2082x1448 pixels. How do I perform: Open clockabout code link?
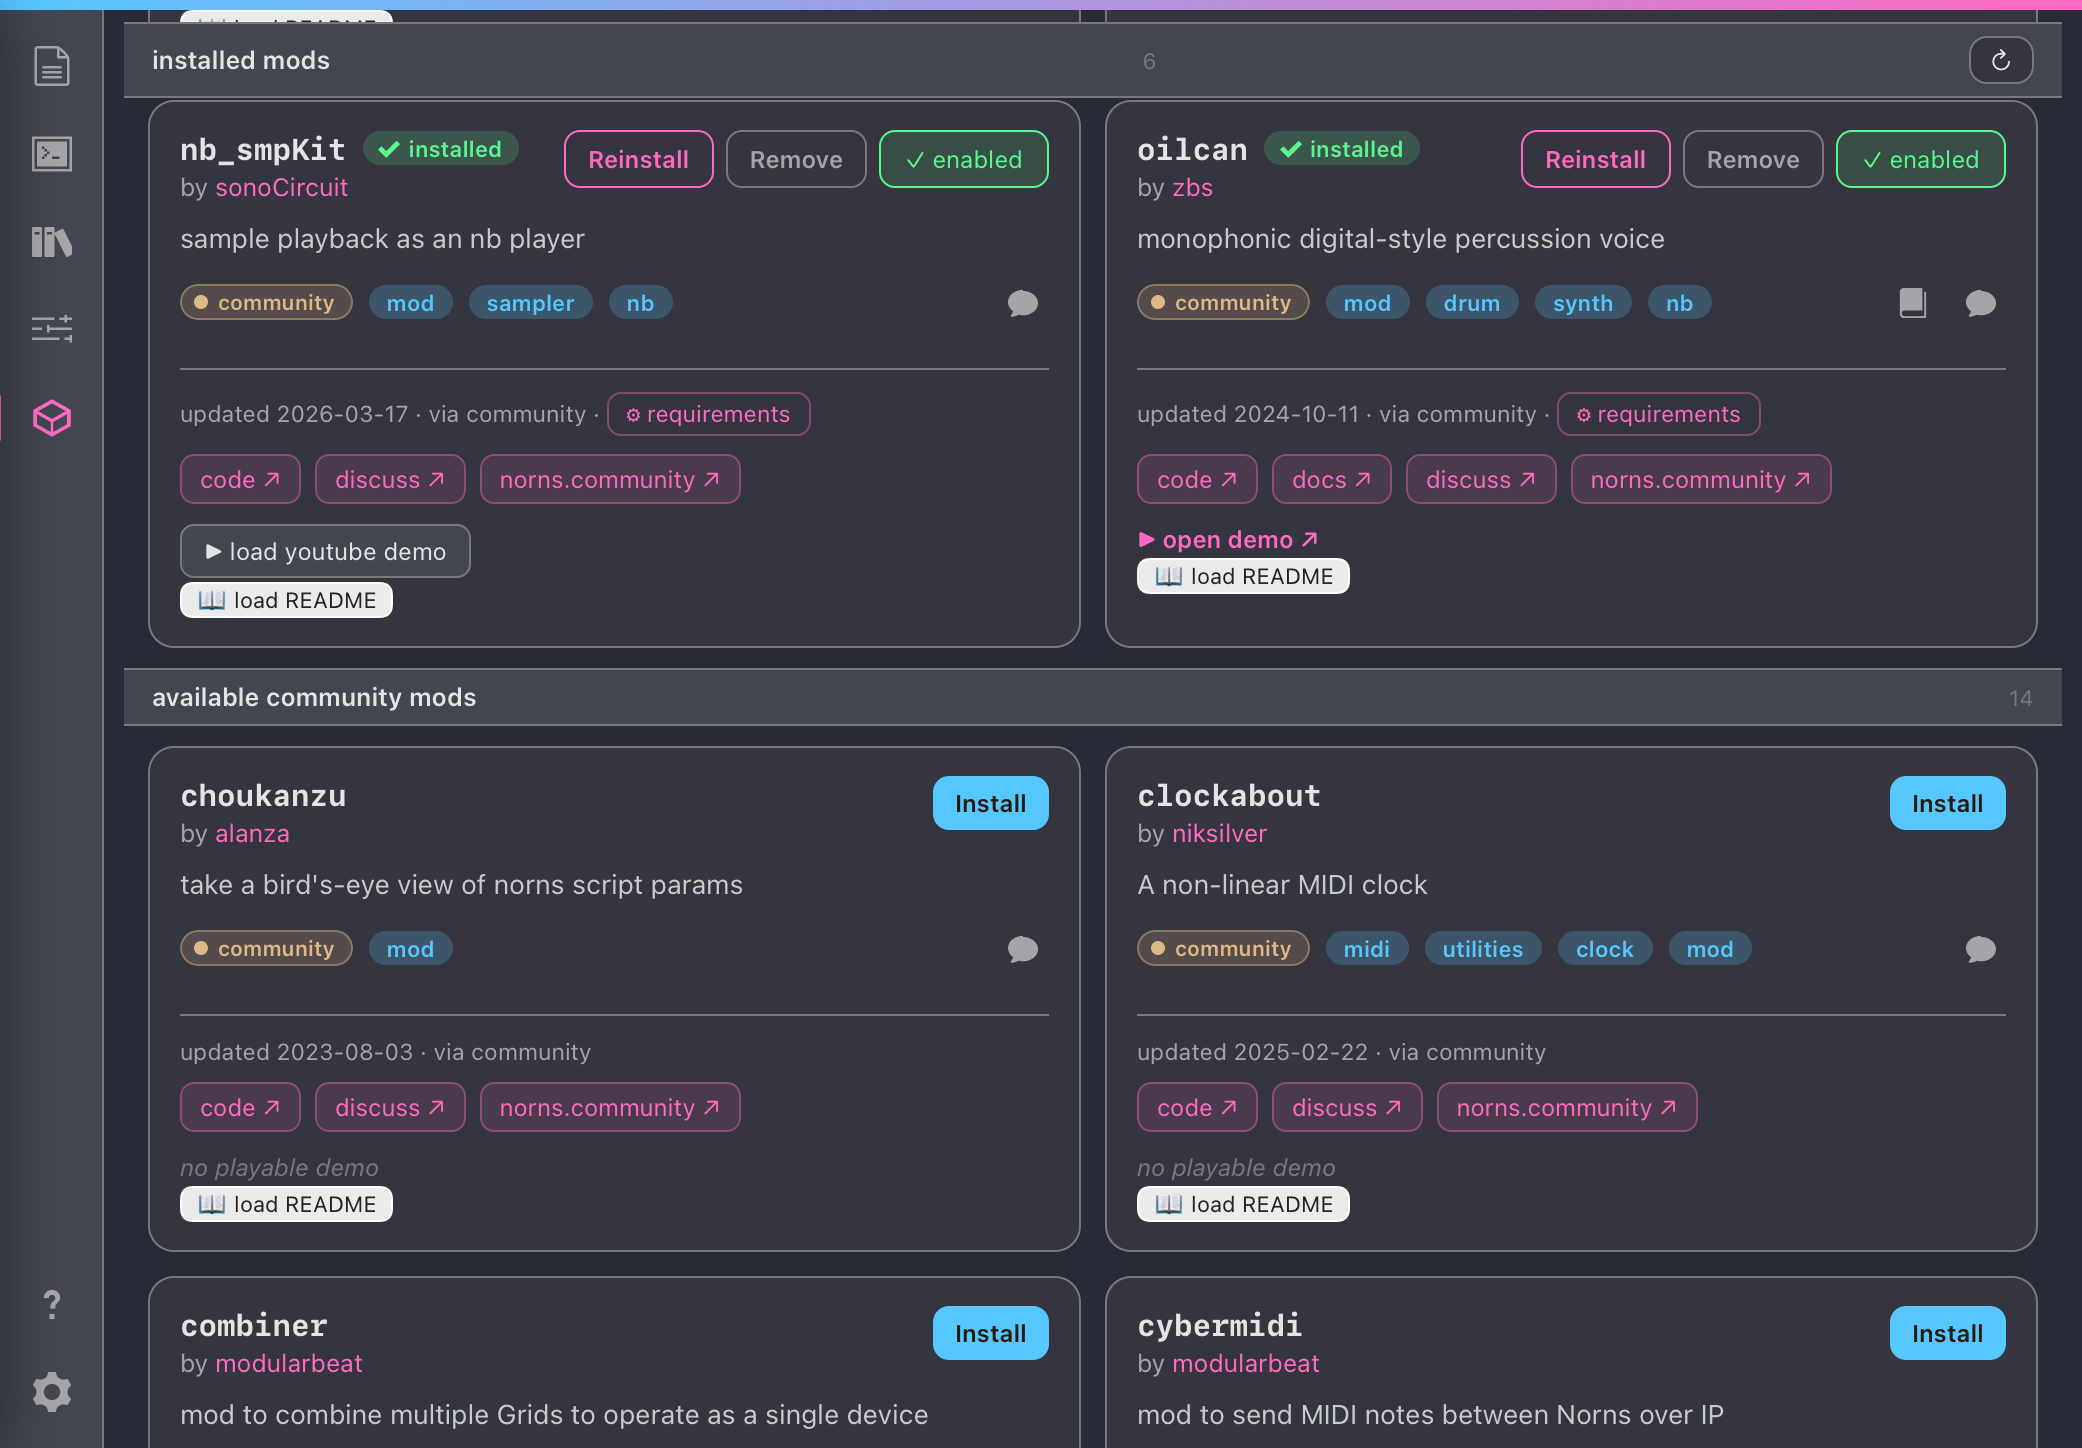tap(1197, 1108)
